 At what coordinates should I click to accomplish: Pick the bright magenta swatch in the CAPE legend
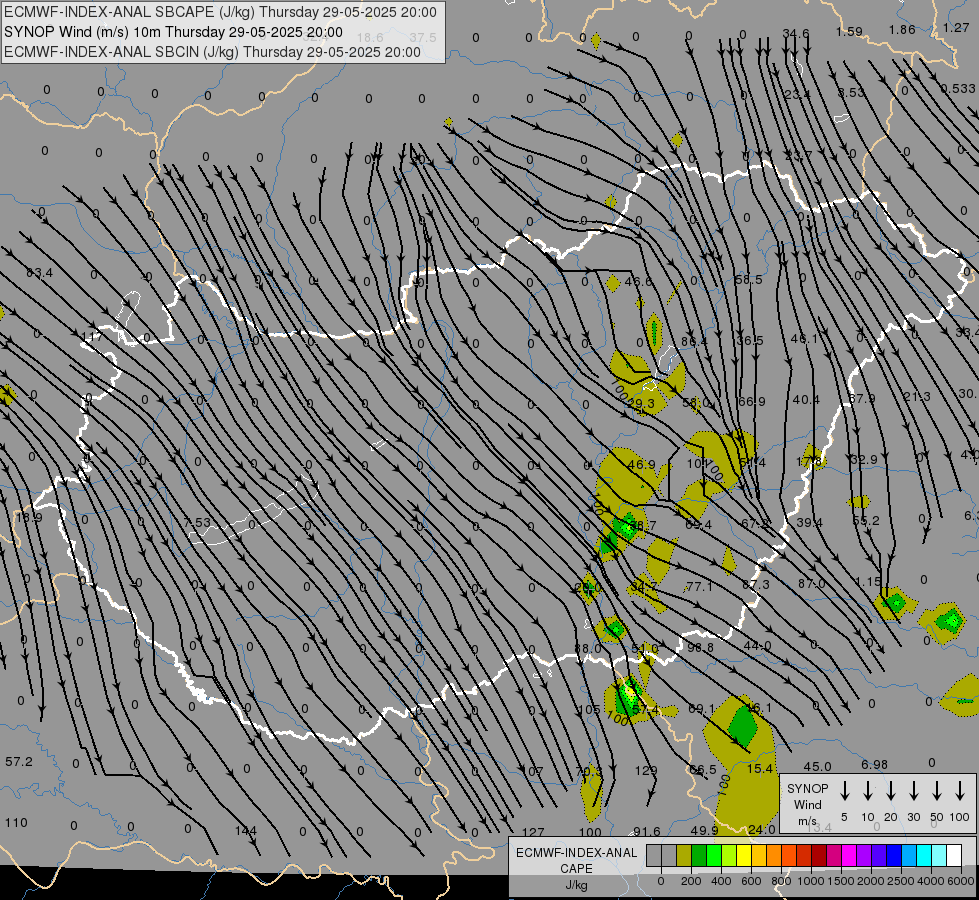[849, 856]
